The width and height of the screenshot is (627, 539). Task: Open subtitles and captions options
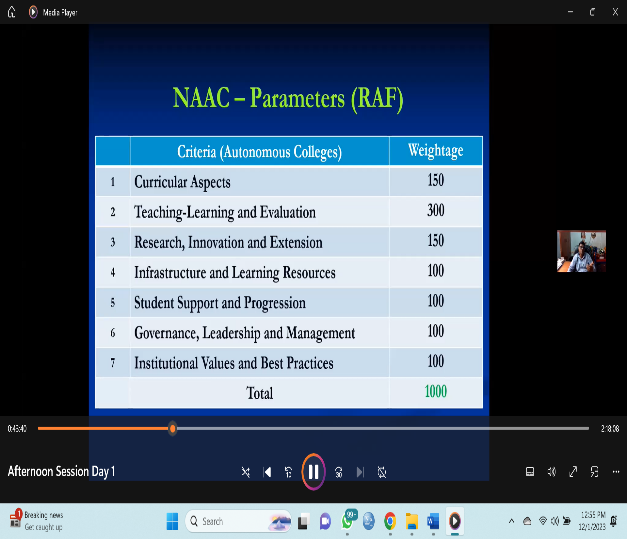pos(530,472)
